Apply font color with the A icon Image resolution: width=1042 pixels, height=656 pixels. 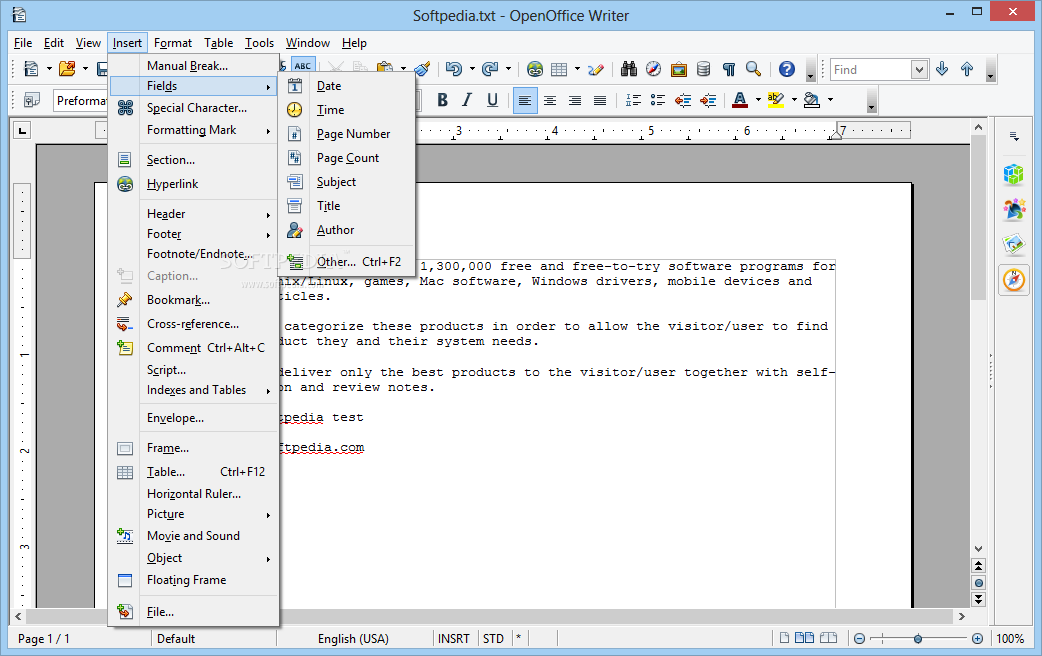point(740,100)
